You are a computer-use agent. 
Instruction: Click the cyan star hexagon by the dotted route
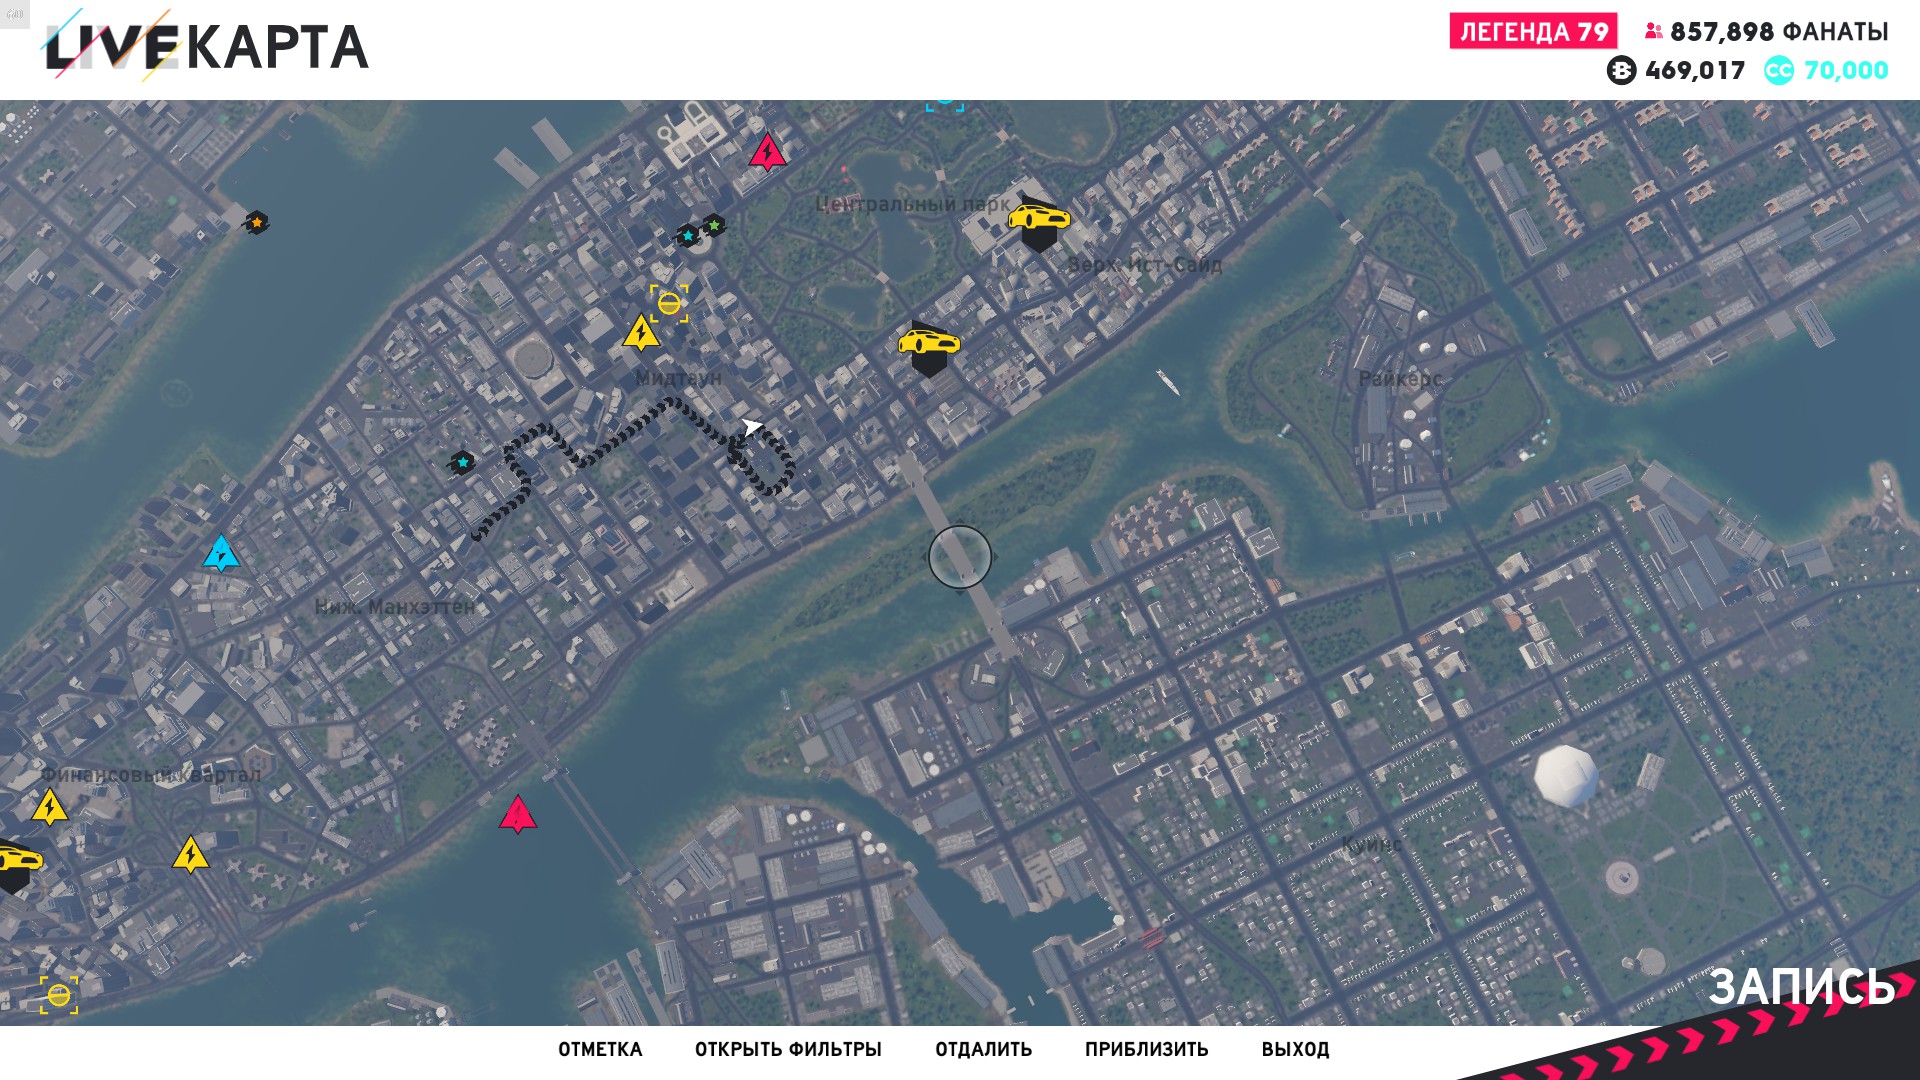click(x=462, y=462)
